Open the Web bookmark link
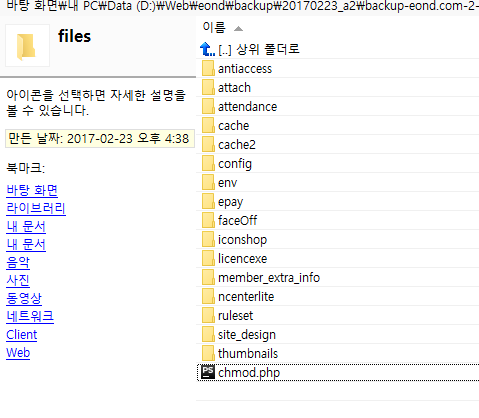This screenshot has width=479, height=418. [x=18, y=353]
